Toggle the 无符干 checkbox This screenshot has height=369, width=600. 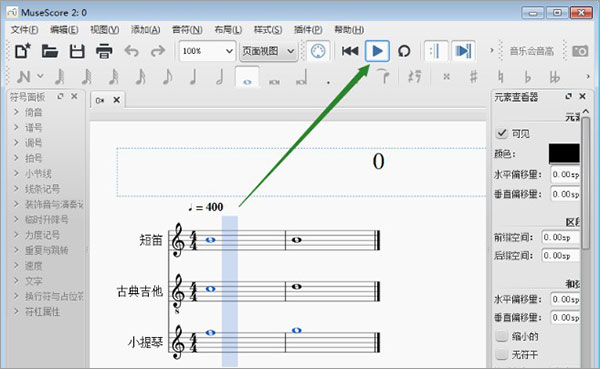click(502, 354)
